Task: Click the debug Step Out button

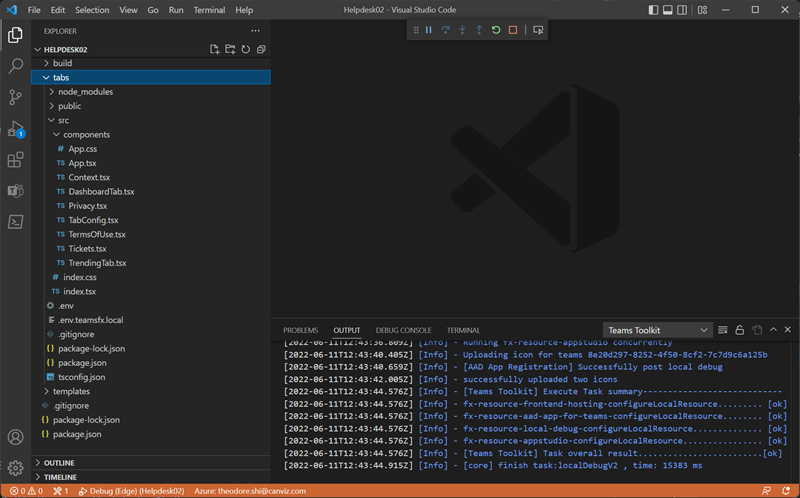Action: coord(479,30)
